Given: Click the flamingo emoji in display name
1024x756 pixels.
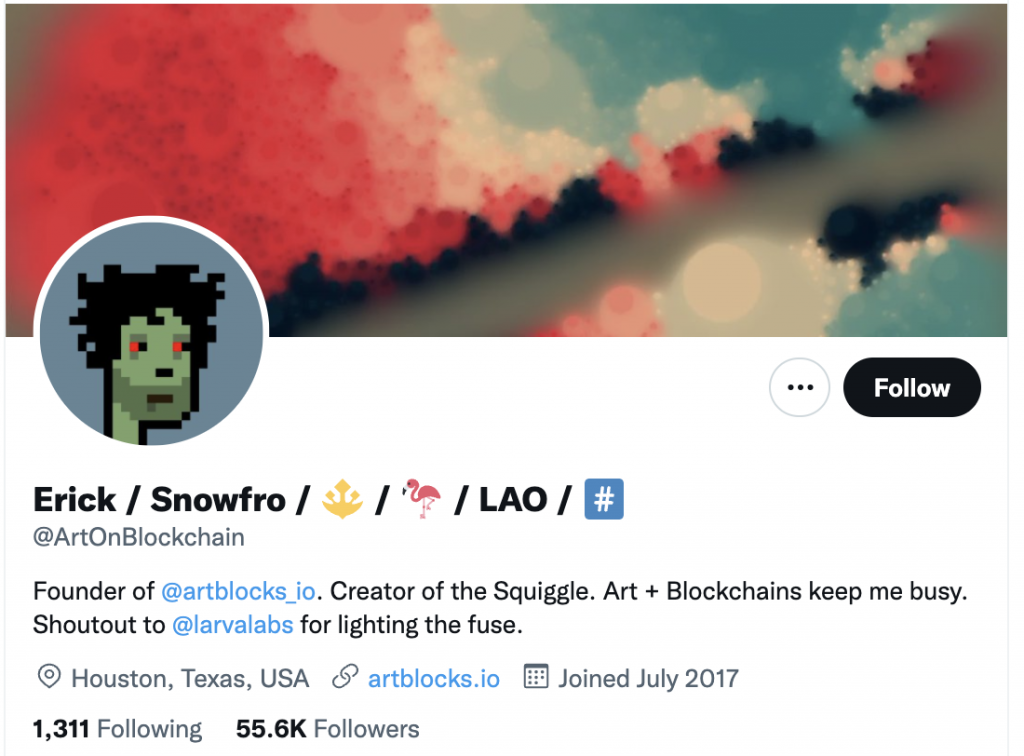Looking at the screenshot, I should click(422, 499).
